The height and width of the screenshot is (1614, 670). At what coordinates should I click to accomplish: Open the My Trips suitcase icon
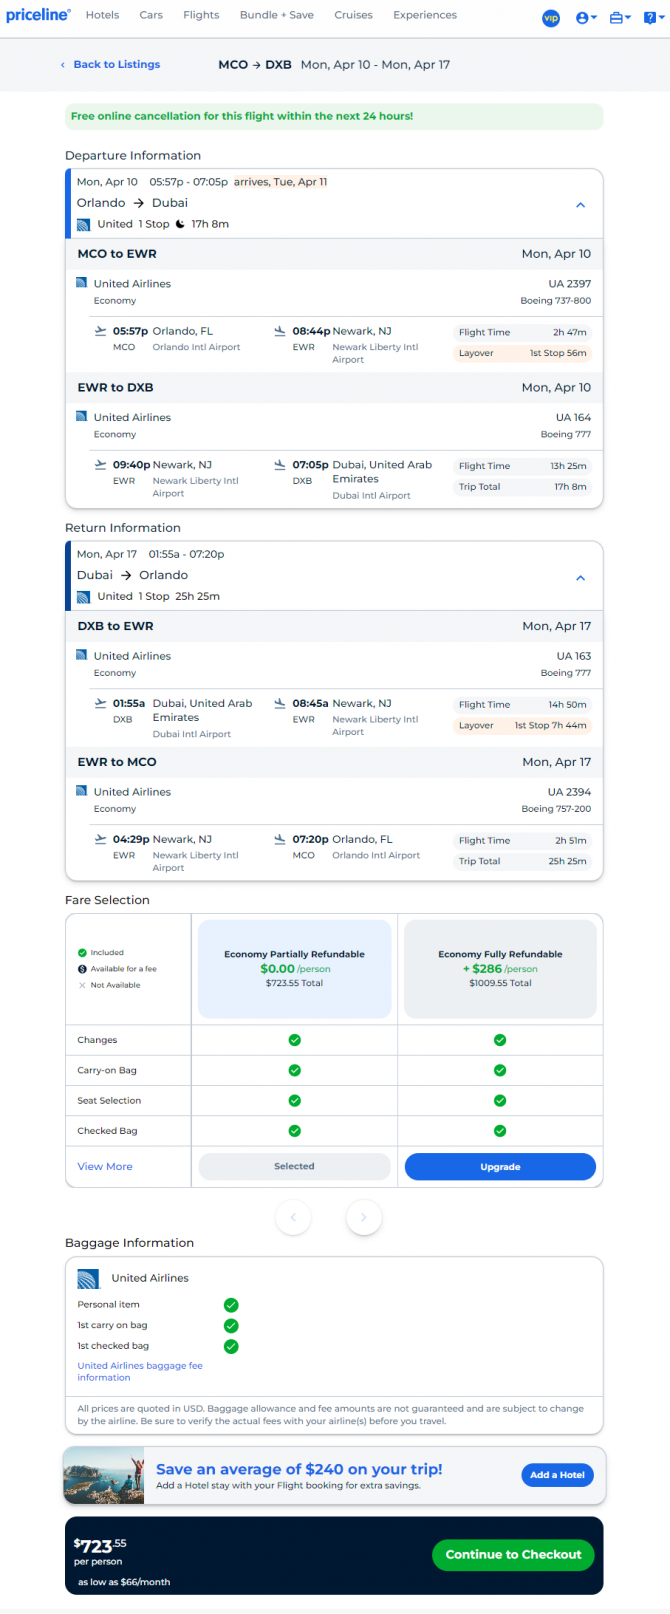coord(619,17)
